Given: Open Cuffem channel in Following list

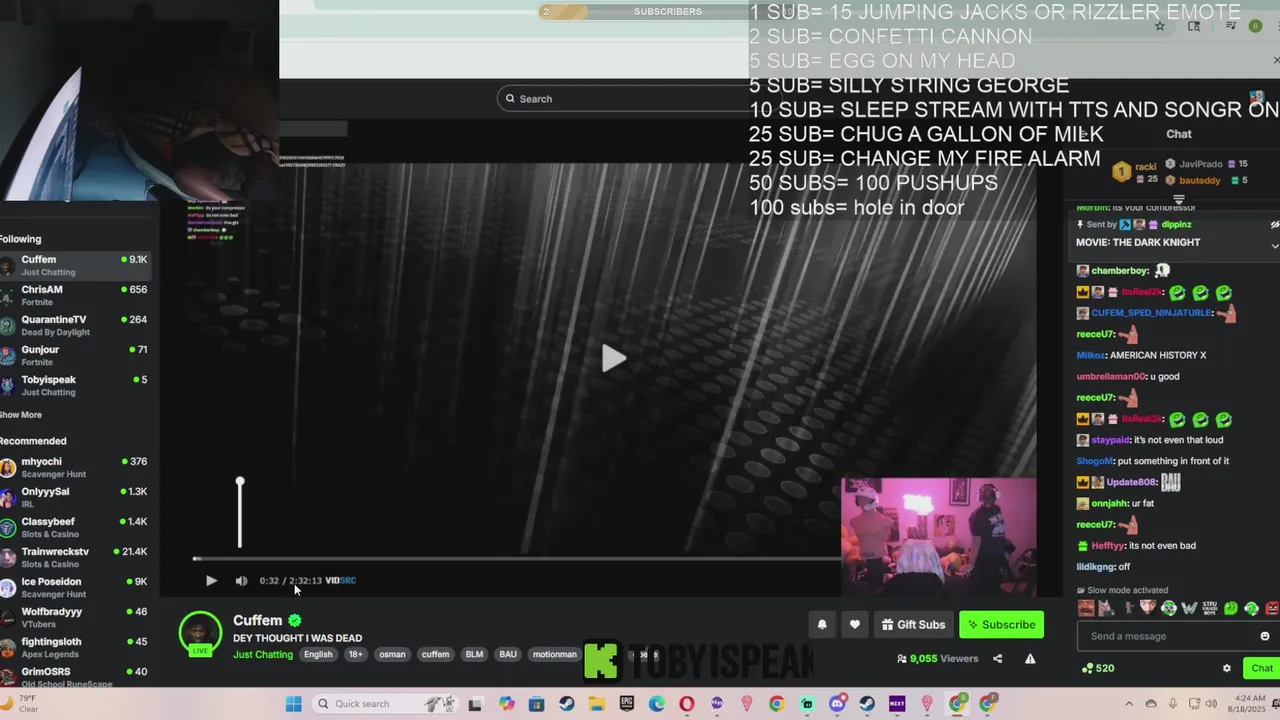Looking at the screenshot, I should (76, 265).
